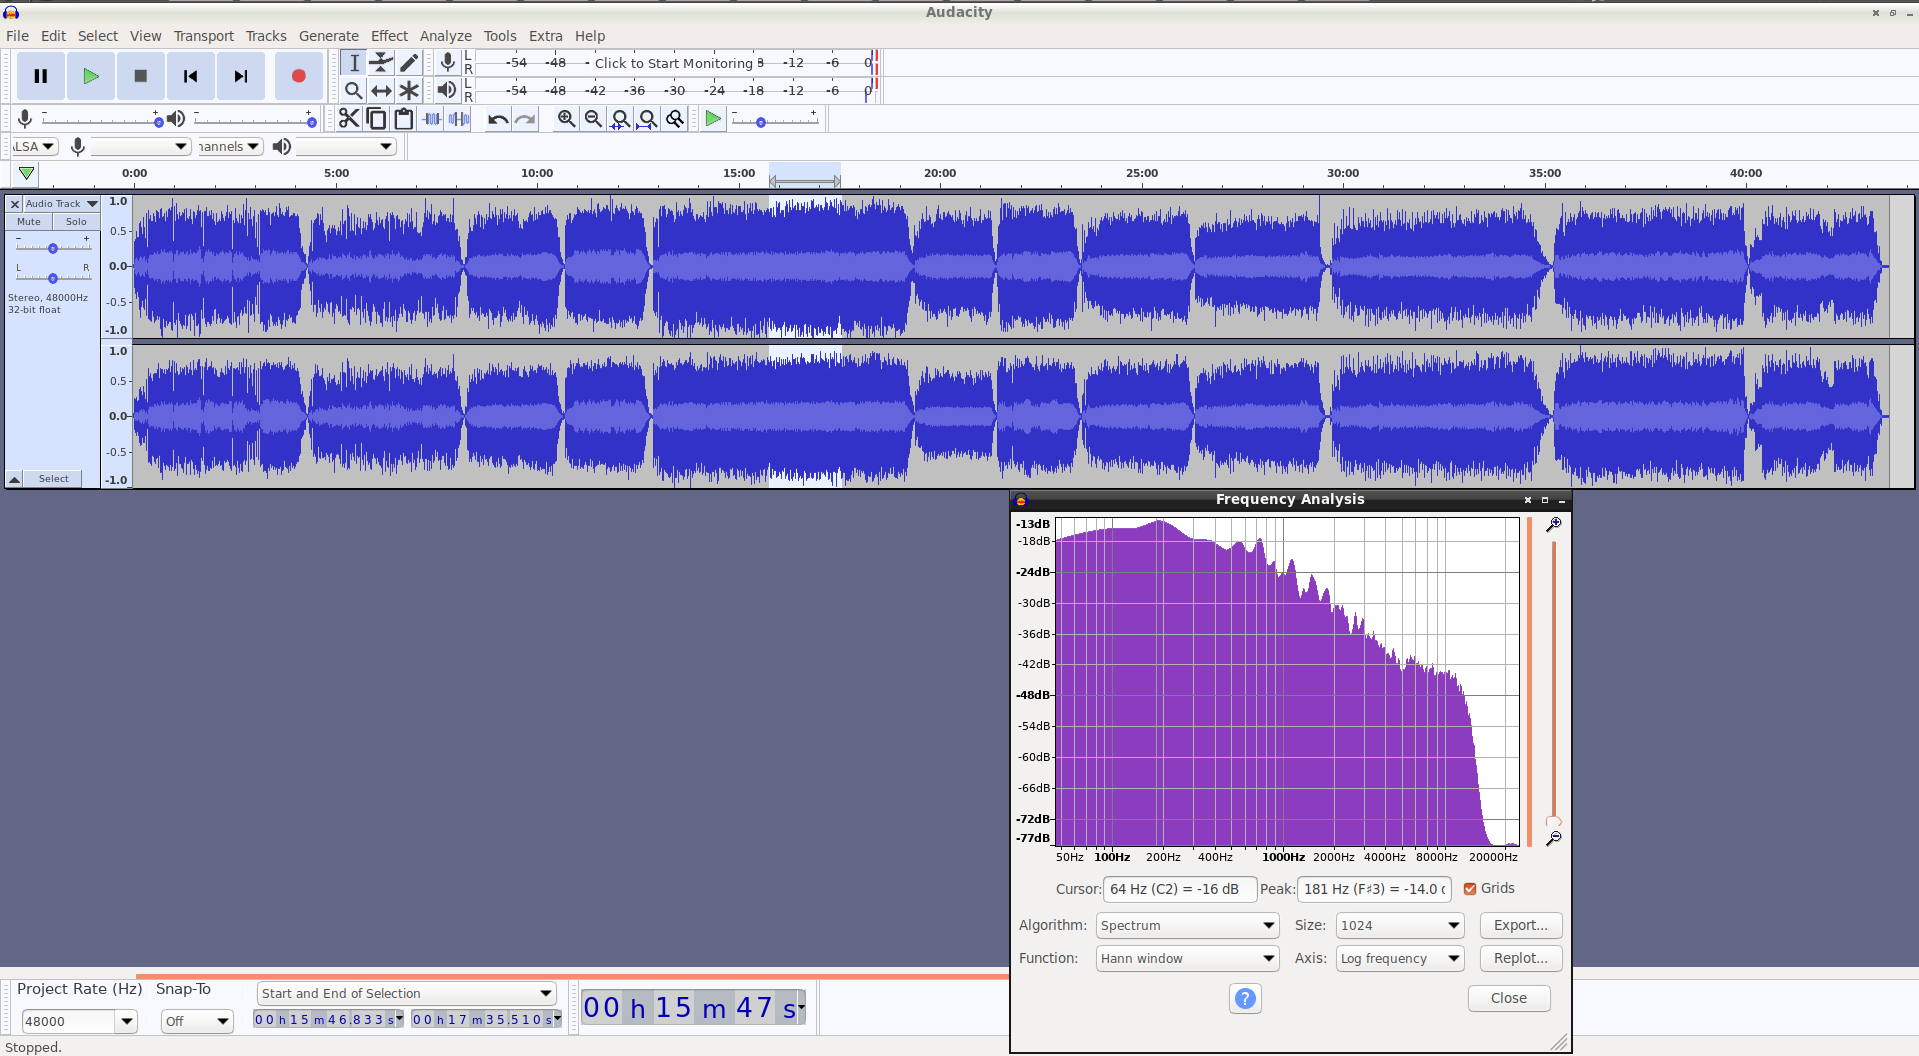Skip to end of track
This screenshot has height=1056, width=1919.
(241, 76)
